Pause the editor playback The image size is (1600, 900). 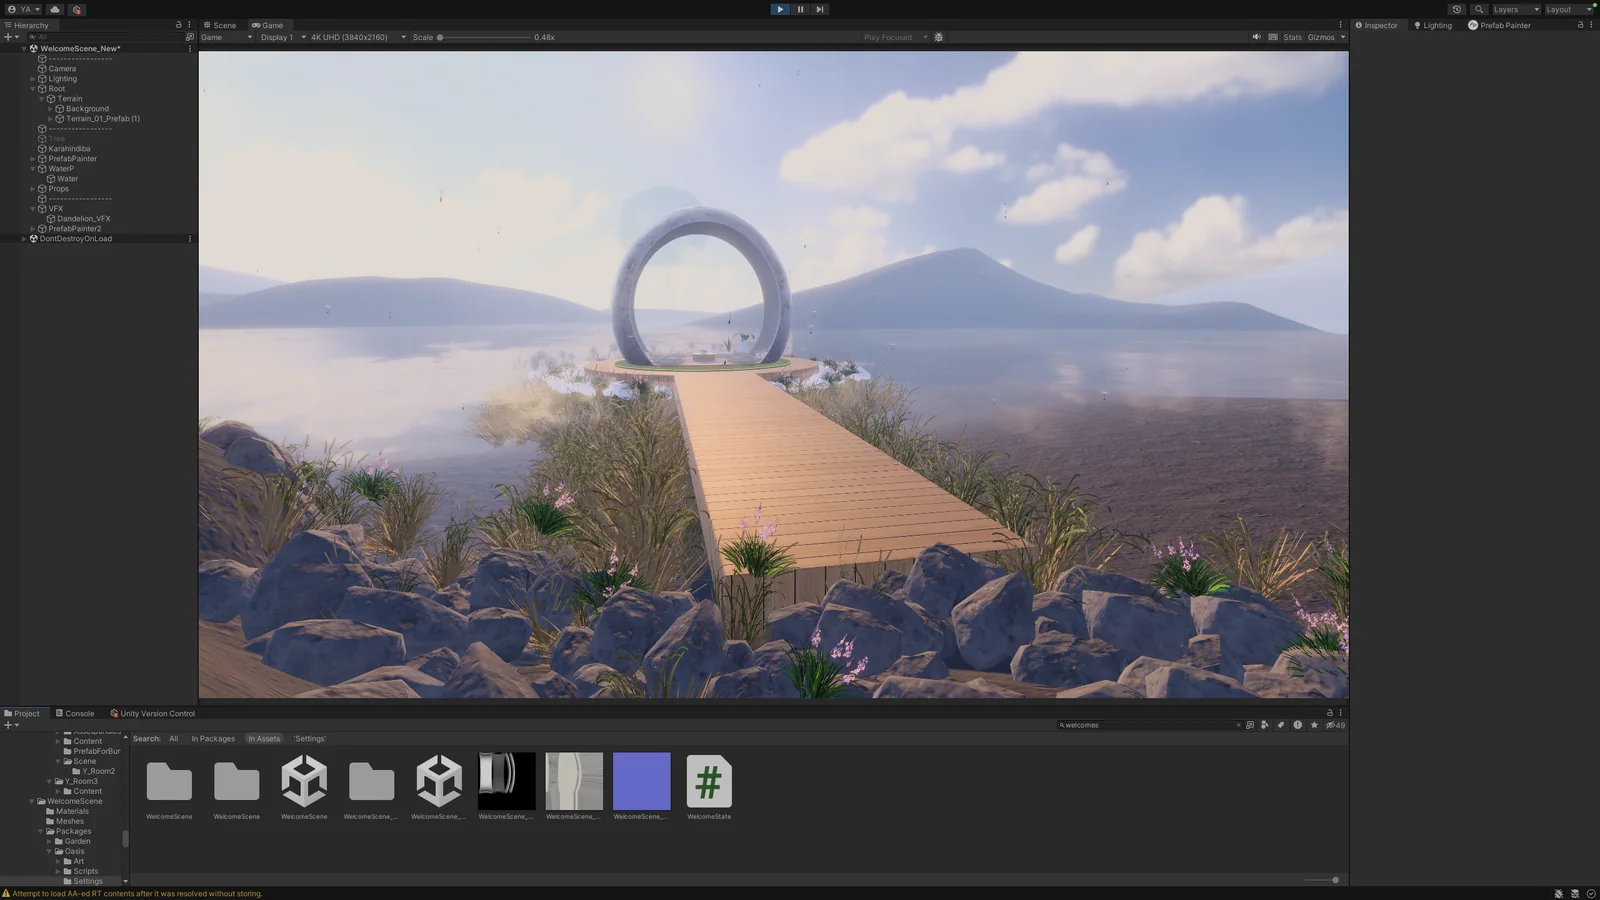800,9
